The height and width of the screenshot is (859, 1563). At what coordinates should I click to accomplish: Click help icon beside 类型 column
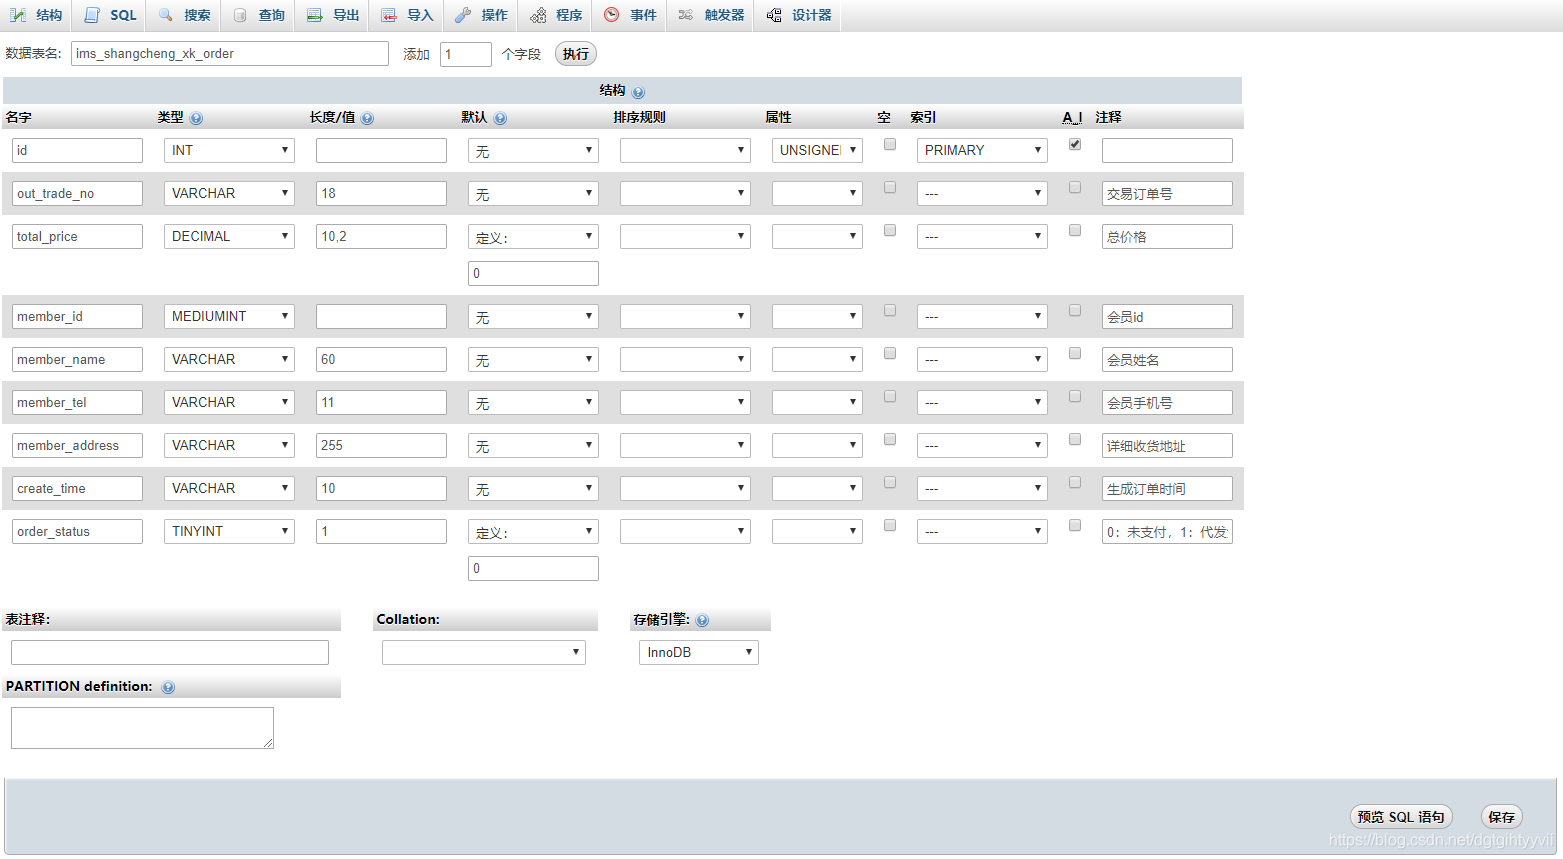coord(196,118)
